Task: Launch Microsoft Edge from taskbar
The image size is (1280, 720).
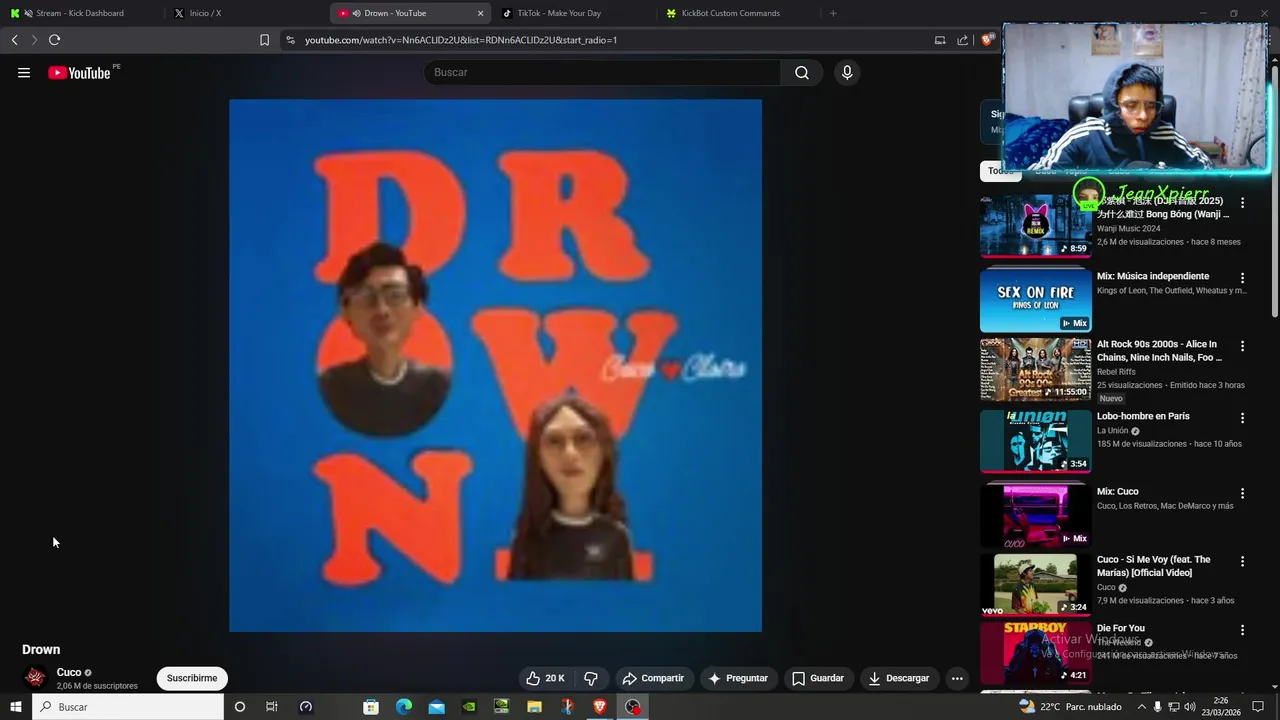Action: tap(404, 707)
